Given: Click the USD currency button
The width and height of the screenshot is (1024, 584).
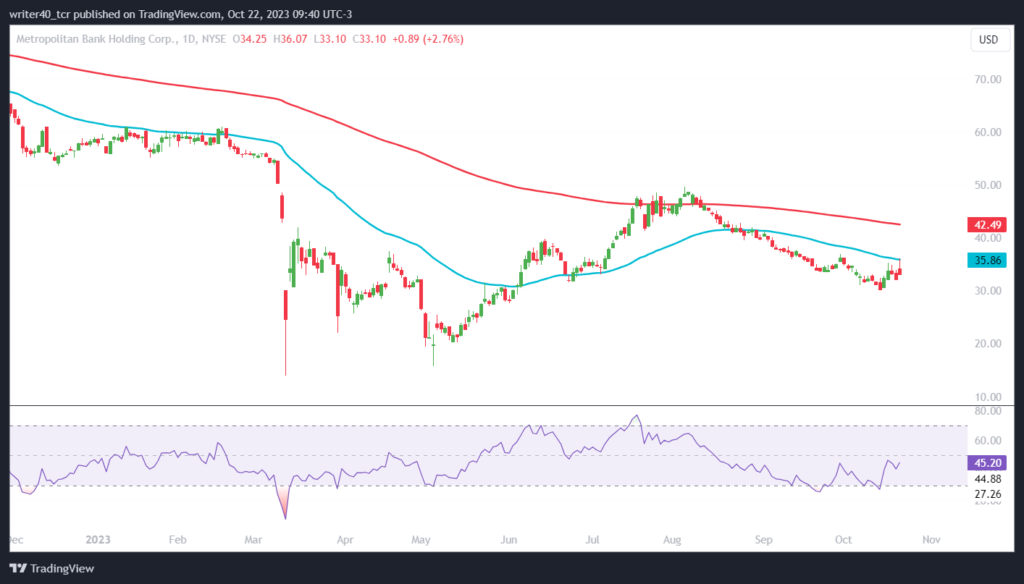Looking at the screenshot, I should point(988,39).
